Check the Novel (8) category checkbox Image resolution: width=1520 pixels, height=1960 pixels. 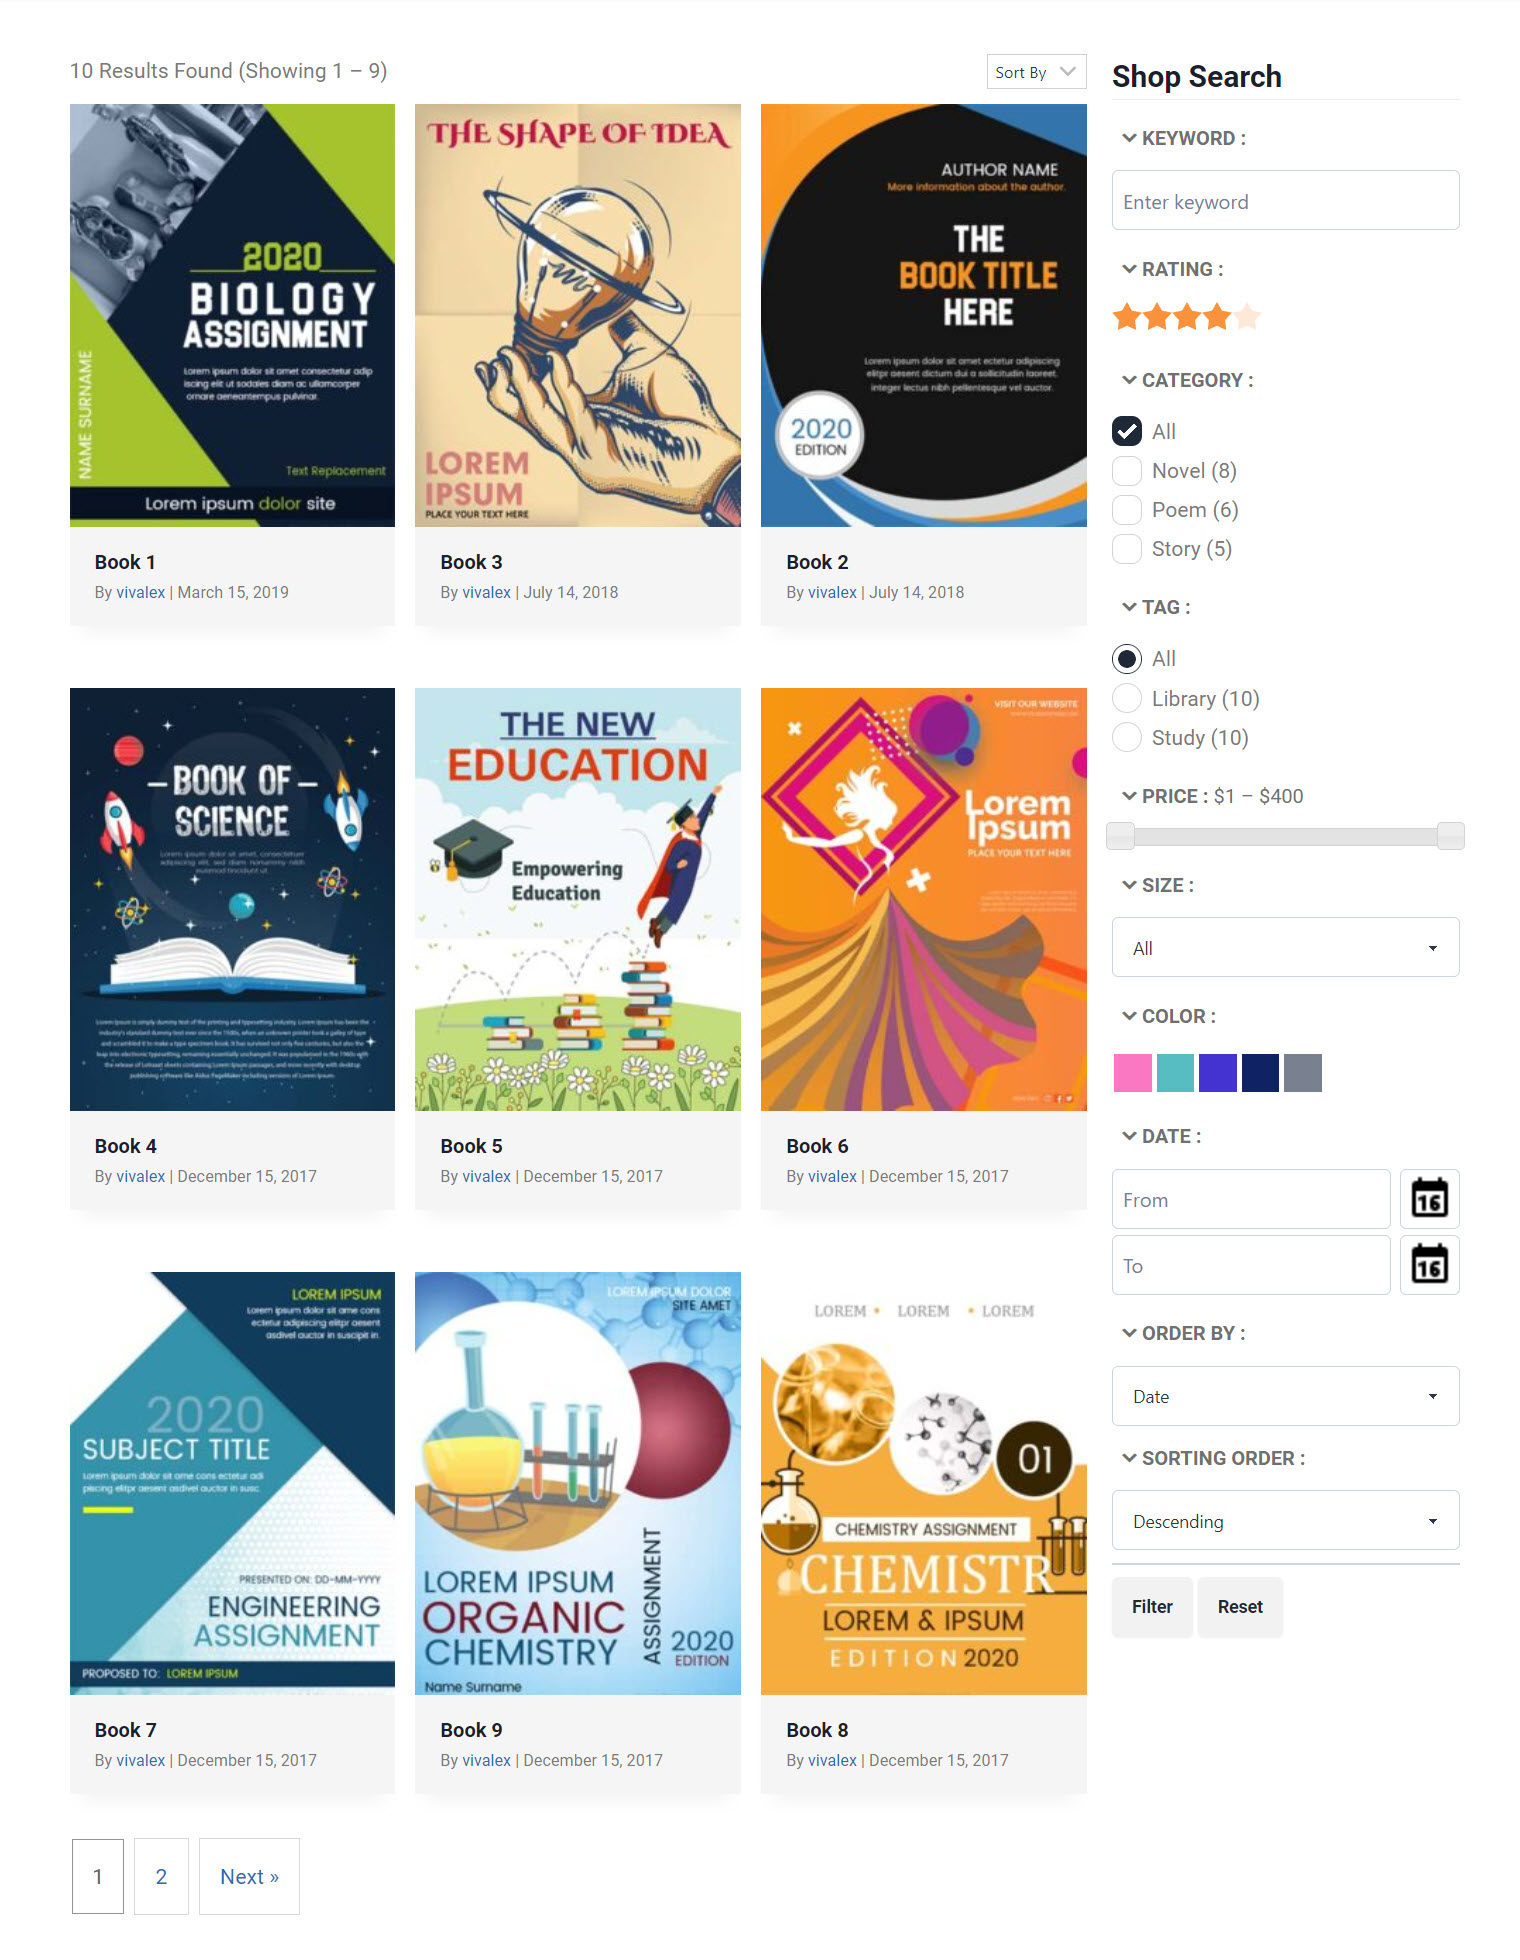pyautogui.click(x=1127, y=471)
